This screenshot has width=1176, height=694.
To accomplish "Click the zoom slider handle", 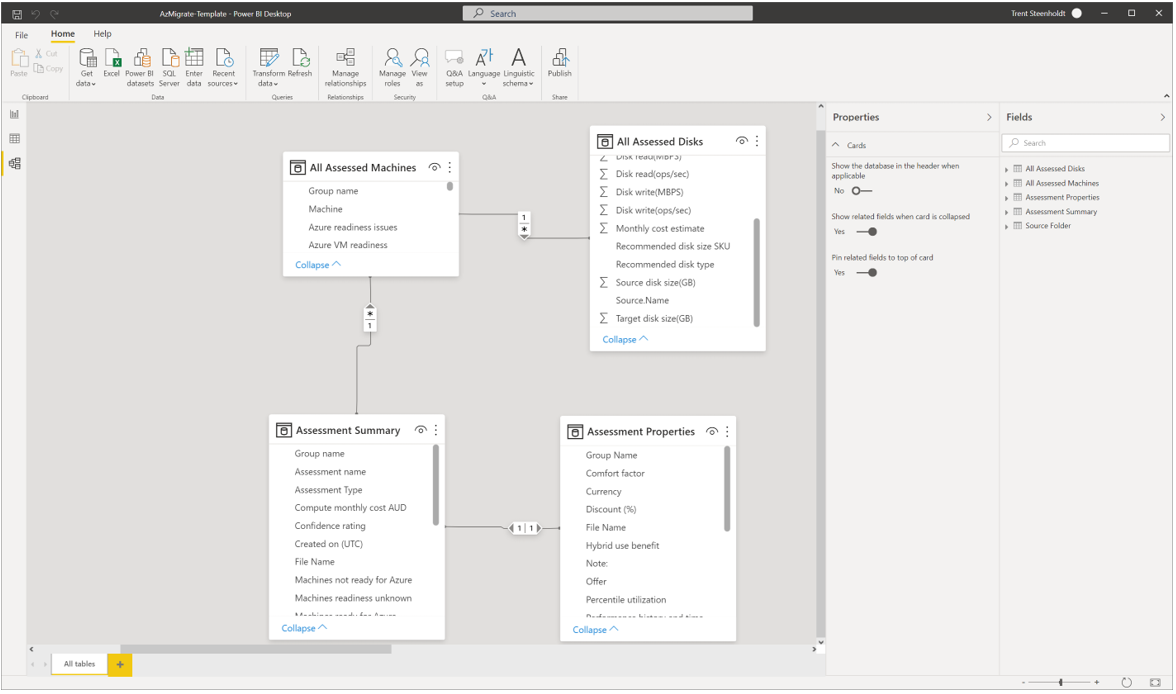I will 1060,682.
